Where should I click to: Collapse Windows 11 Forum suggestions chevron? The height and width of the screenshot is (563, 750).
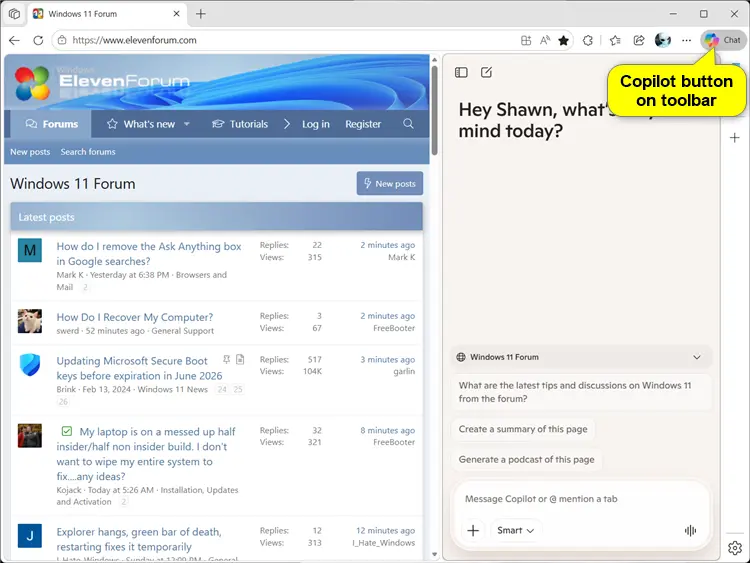tap(697, 357)
